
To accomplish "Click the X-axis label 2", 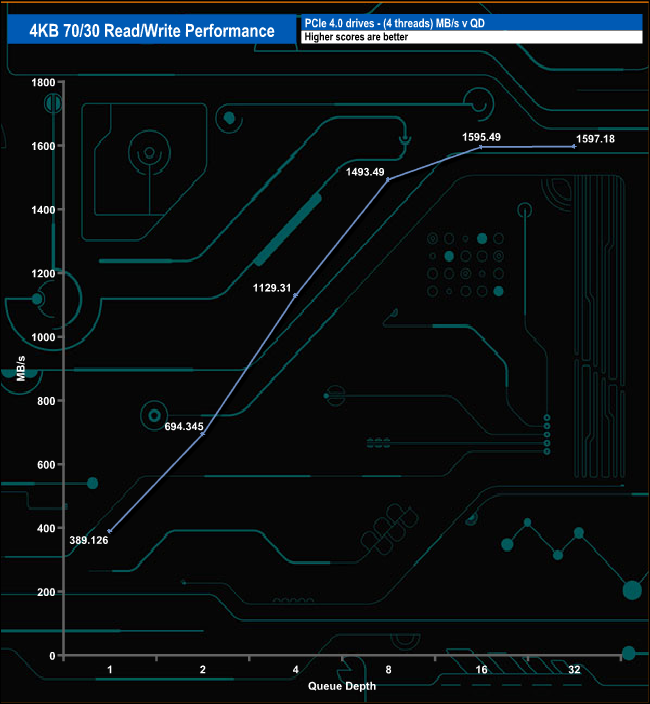I will tap(202, 670).
